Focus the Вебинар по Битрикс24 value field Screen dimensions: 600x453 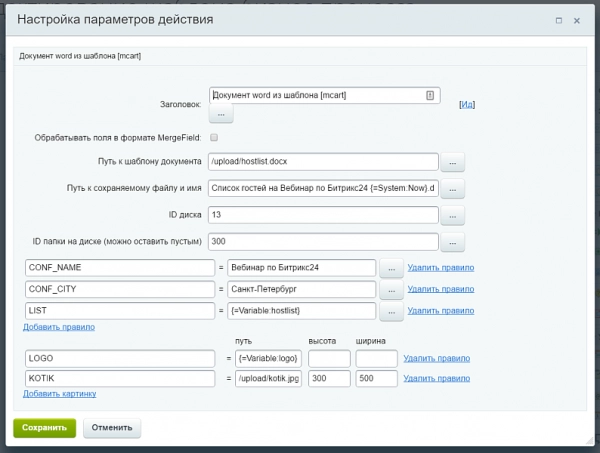(302, 267)
